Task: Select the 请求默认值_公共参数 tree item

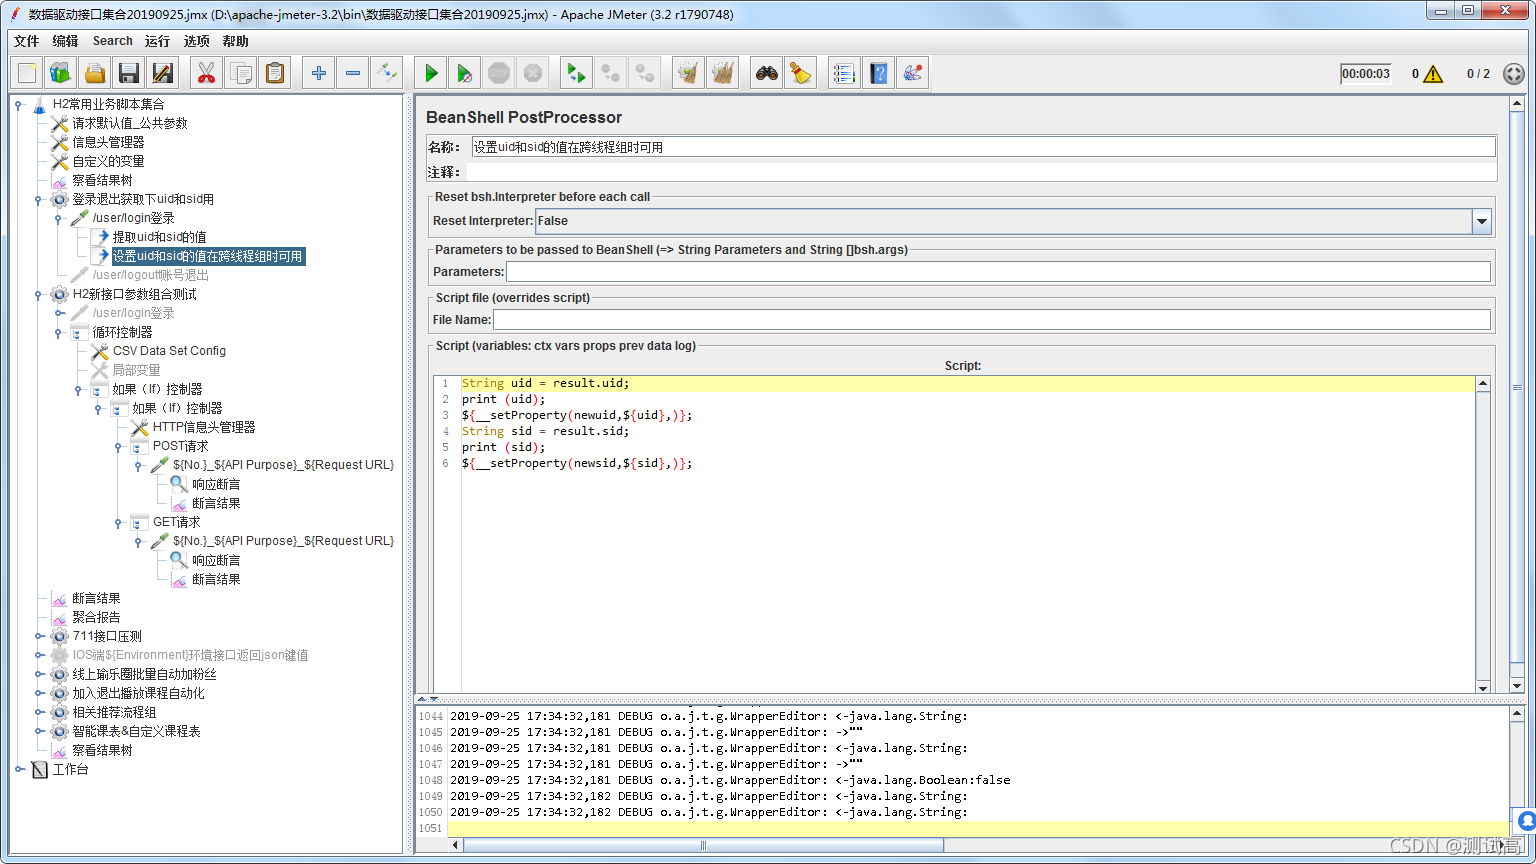Action: [x=129, y=123]
